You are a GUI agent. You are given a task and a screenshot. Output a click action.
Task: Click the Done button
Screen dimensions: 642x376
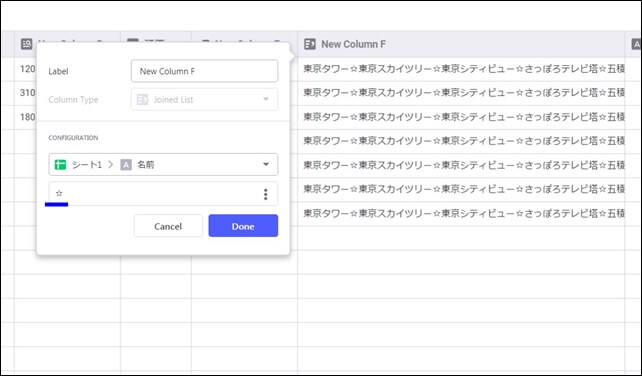pyautogui.click(x=243, y=226)
